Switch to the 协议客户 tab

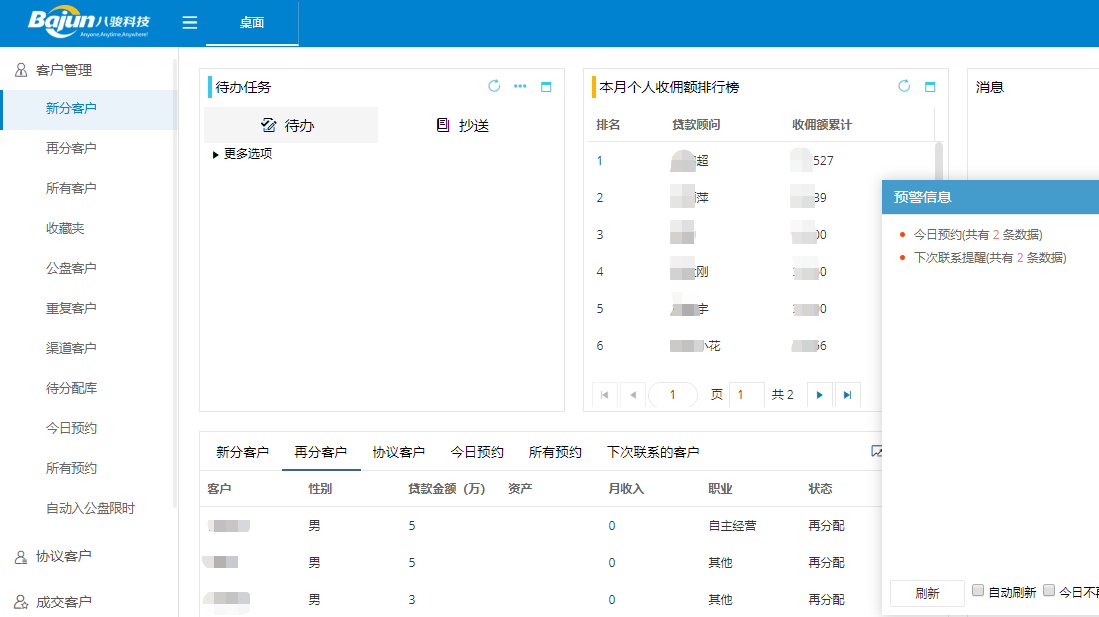pos(398,451)
